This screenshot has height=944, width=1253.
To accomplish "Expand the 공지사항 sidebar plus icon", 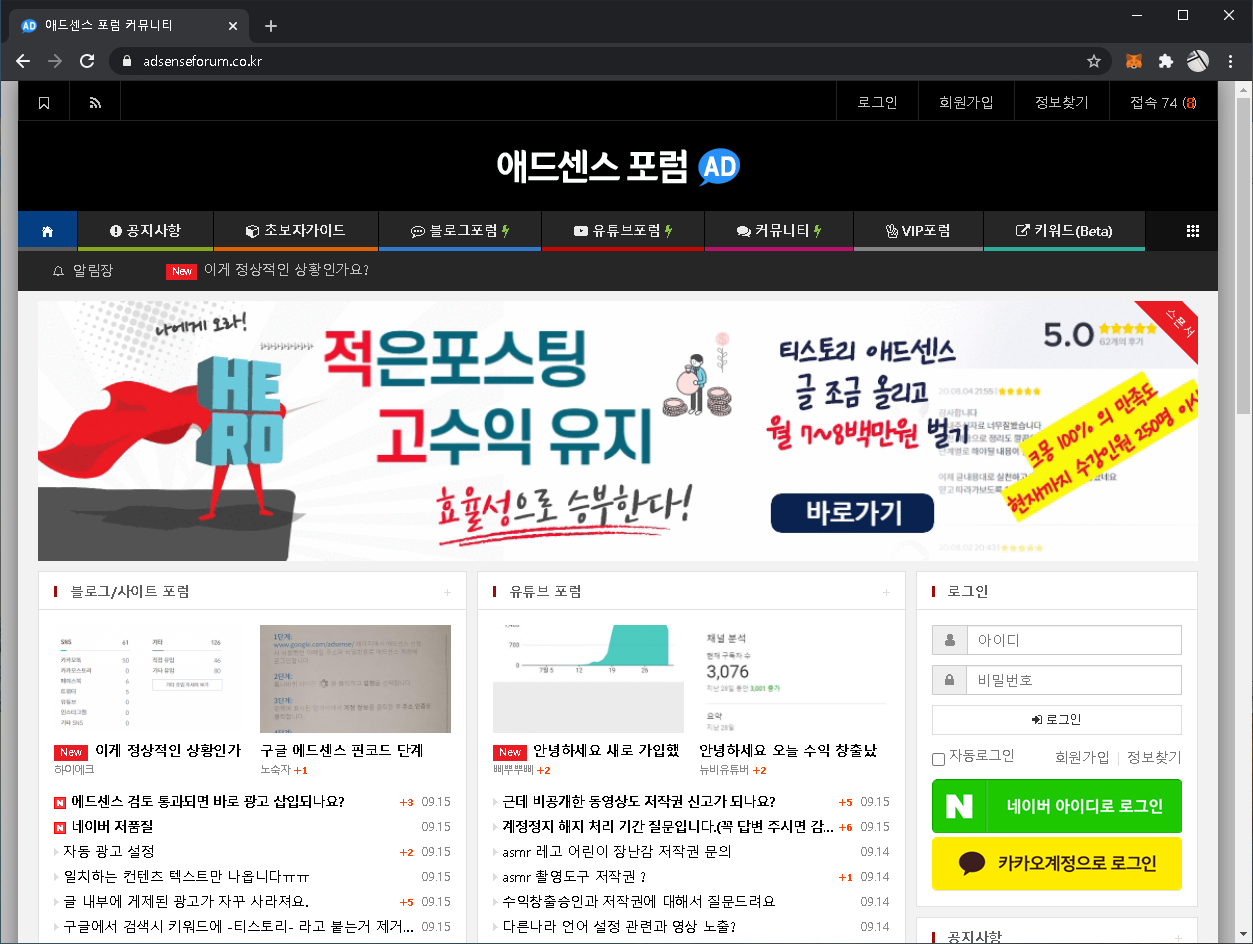I will click(x=1178, y=937).
